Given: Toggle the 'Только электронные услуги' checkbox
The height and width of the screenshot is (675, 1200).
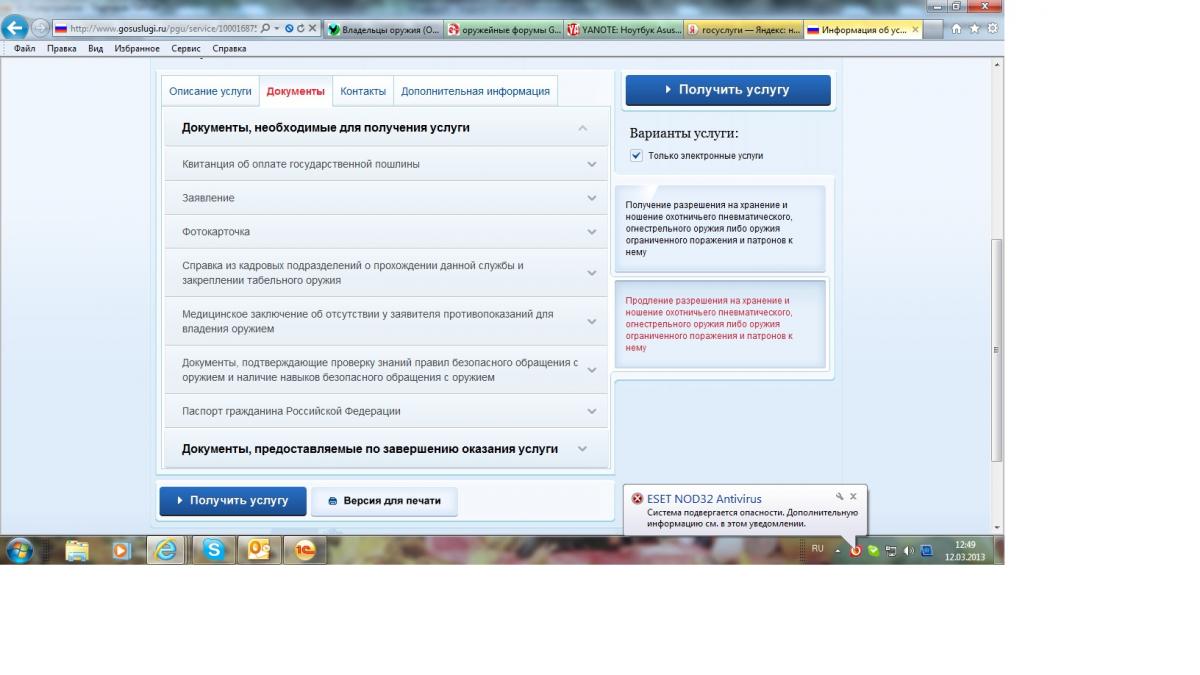Looking at the screenshot, I should coord(636,156).
